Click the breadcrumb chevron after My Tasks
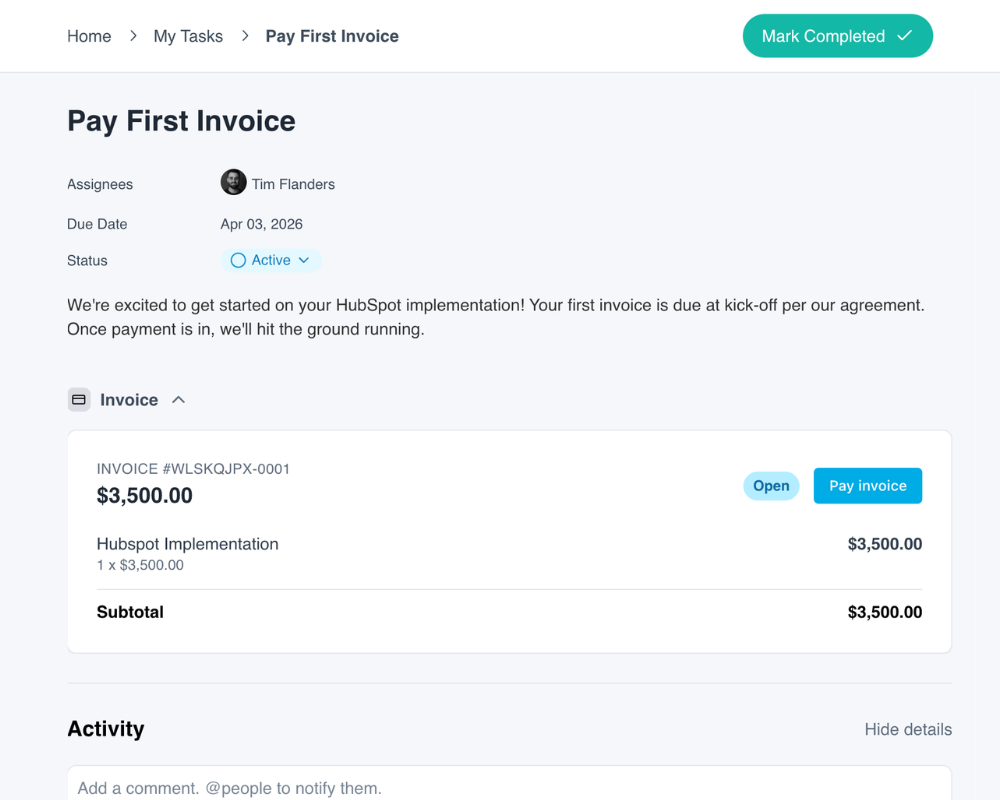The image size is (1000, 800). (245, 36)
